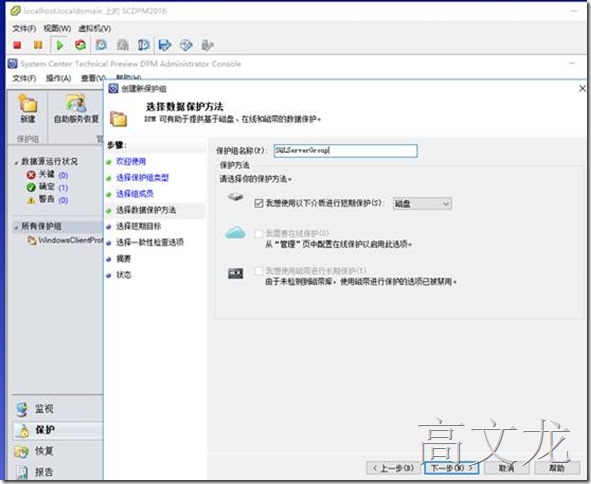Click the cloud online protection icon
The width and height of the screenshot is (591, 484).
click(x=236, y=232)
